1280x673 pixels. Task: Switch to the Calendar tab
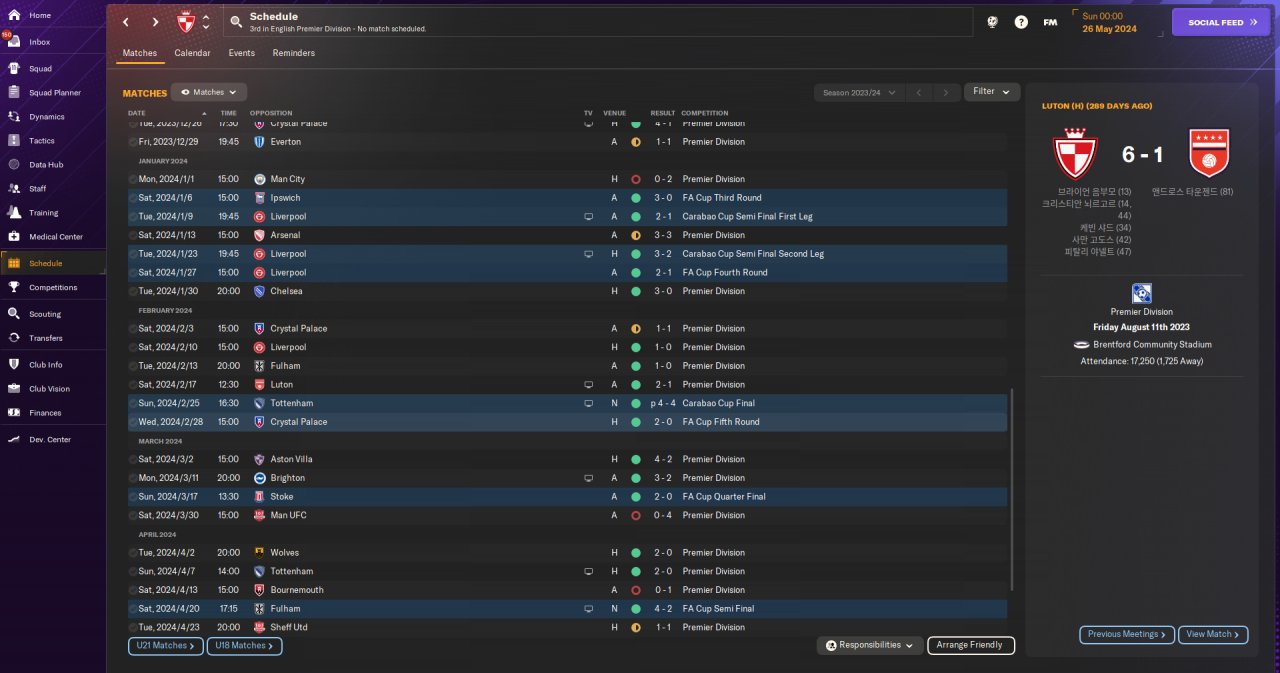pyautogui.click(x=192, y=53)
